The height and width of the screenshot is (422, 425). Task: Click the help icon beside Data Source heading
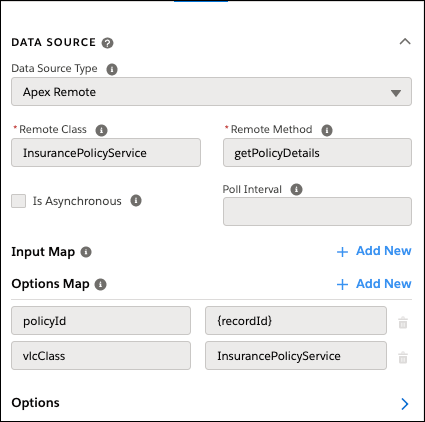point(107,43)
